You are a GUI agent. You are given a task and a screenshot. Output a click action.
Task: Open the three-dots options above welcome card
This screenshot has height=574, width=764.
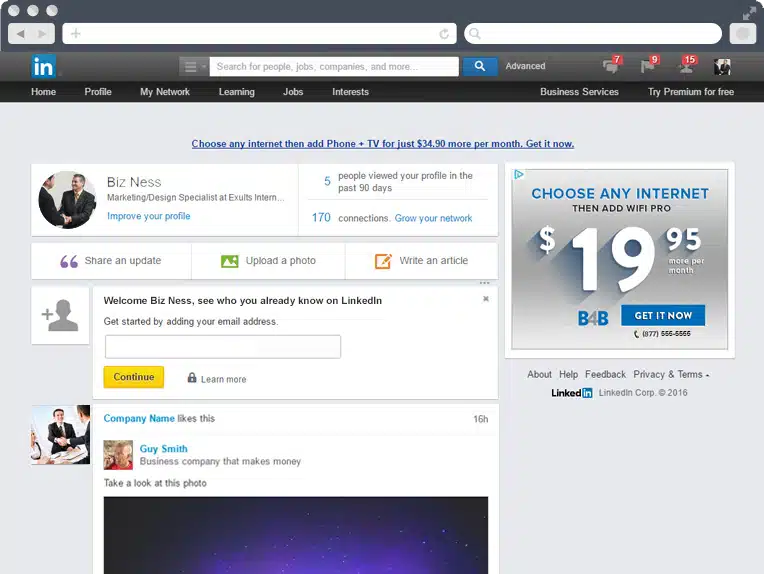(x=484, y=283)
